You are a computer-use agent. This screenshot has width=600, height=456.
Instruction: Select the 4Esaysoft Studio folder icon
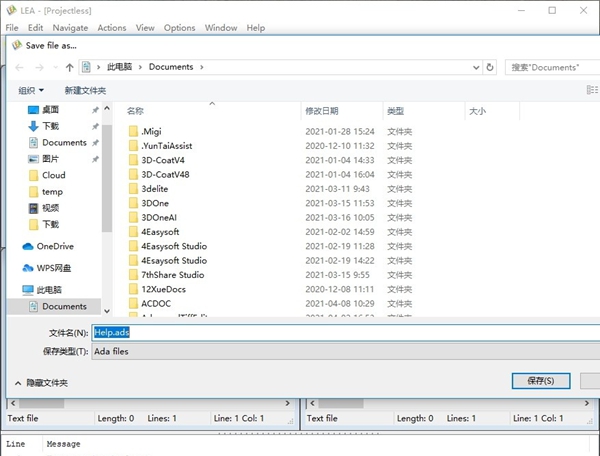click(x=133, y=261)
